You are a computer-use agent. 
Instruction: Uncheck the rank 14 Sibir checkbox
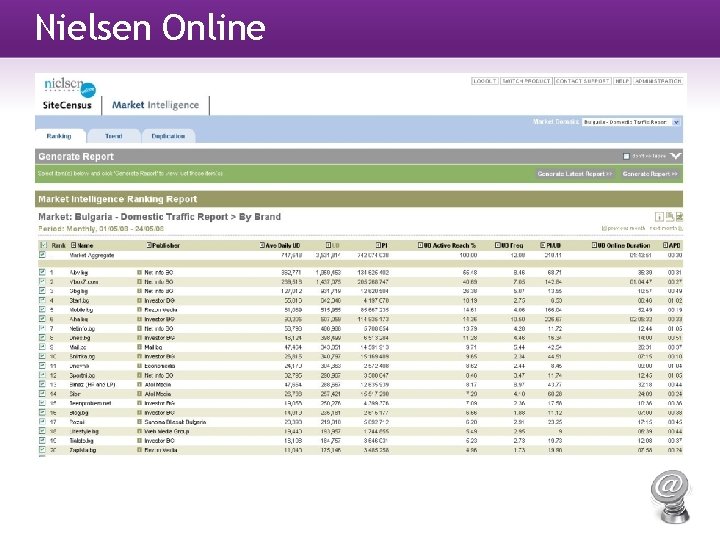pos(43,394)
